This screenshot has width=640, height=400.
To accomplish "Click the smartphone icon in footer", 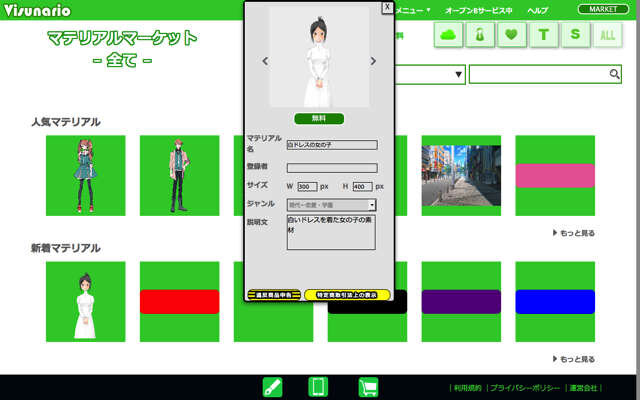I will coord(318,387).
